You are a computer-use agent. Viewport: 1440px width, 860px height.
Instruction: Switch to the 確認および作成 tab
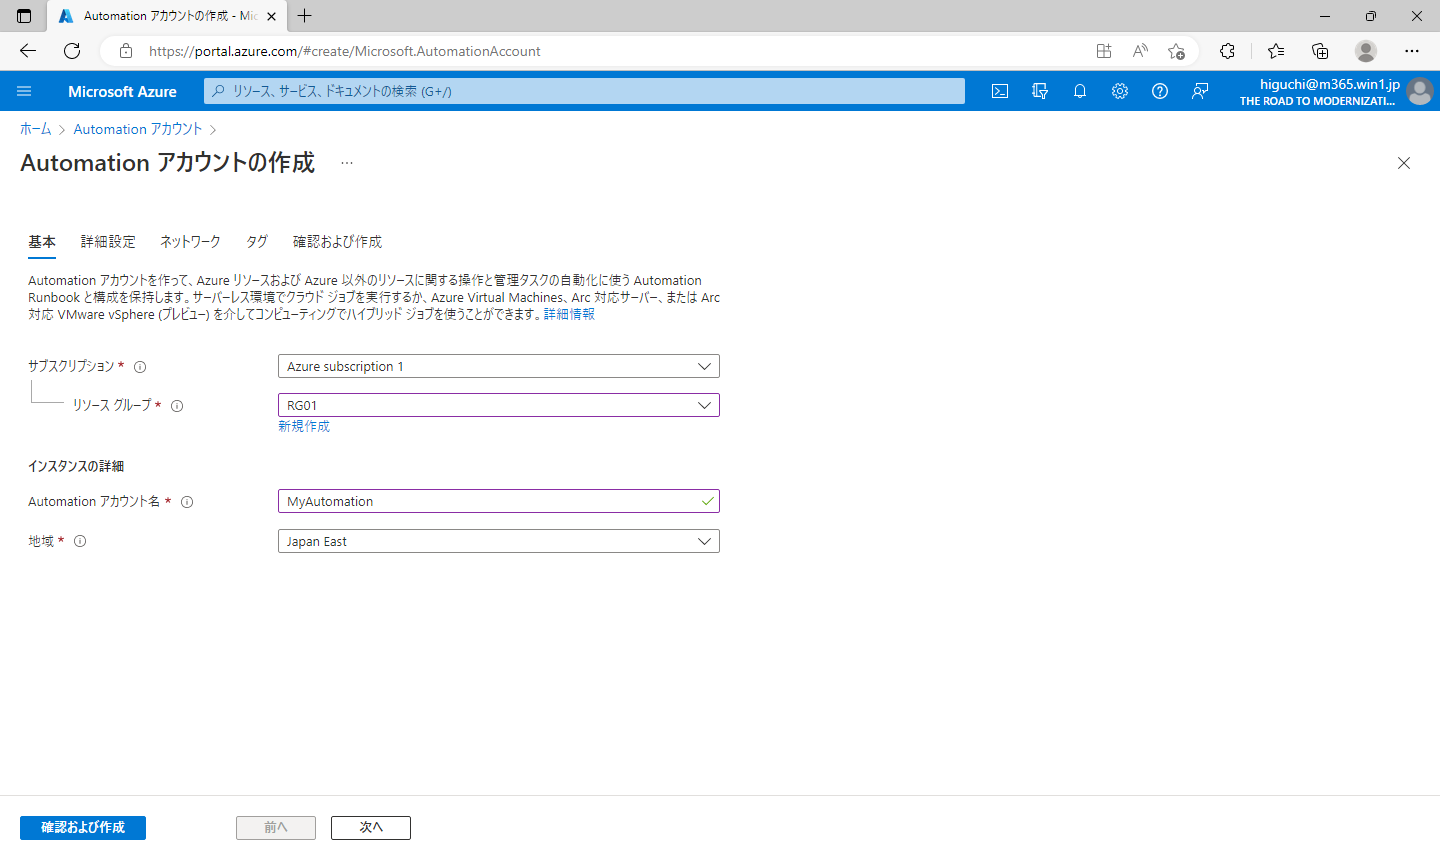pyautogui.click(x=337, y=242)
